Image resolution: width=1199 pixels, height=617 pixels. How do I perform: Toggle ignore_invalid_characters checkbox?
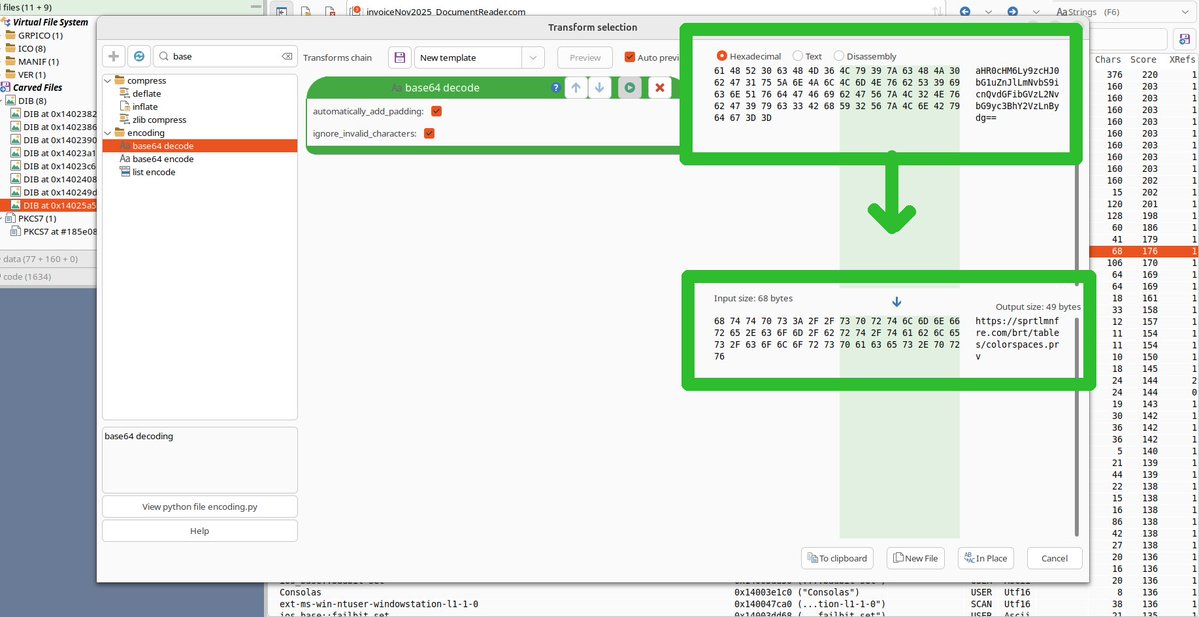point(429,133)
